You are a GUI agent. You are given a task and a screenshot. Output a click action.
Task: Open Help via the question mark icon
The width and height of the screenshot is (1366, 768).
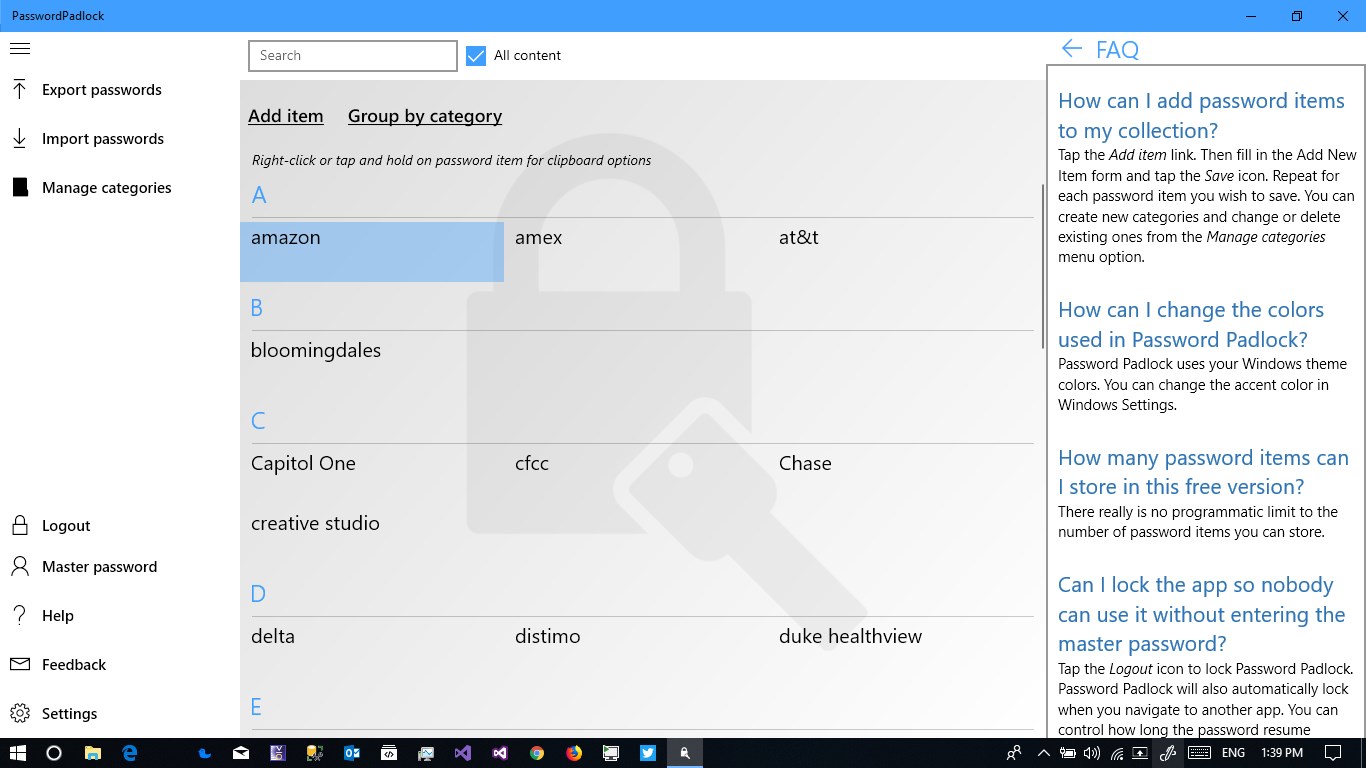17,615
